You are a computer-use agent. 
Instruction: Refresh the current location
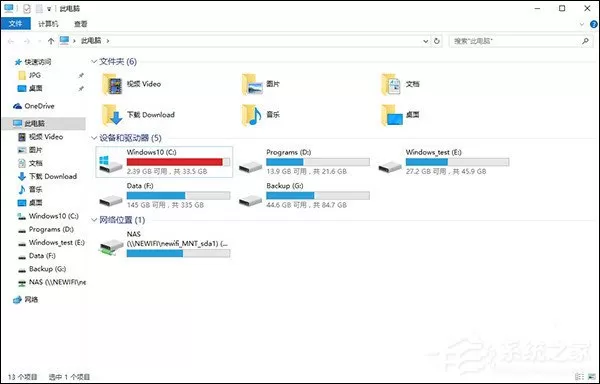437,41
